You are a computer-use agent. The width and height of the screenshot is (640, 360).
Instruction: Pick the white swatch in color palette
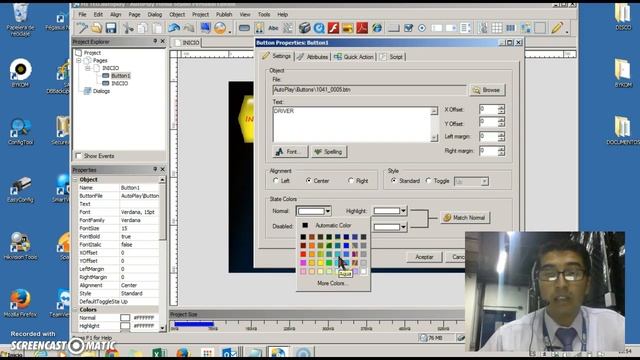363,271
